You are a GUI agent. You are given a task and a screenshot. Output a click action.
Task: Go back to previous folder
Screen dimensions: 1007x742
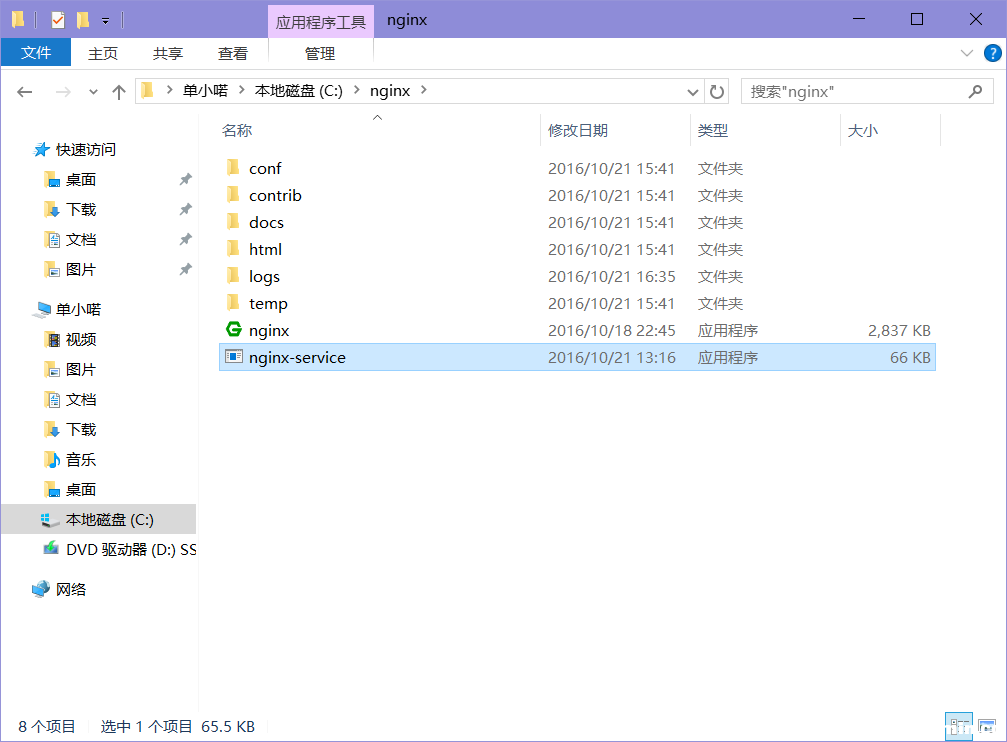coord(24,92)
